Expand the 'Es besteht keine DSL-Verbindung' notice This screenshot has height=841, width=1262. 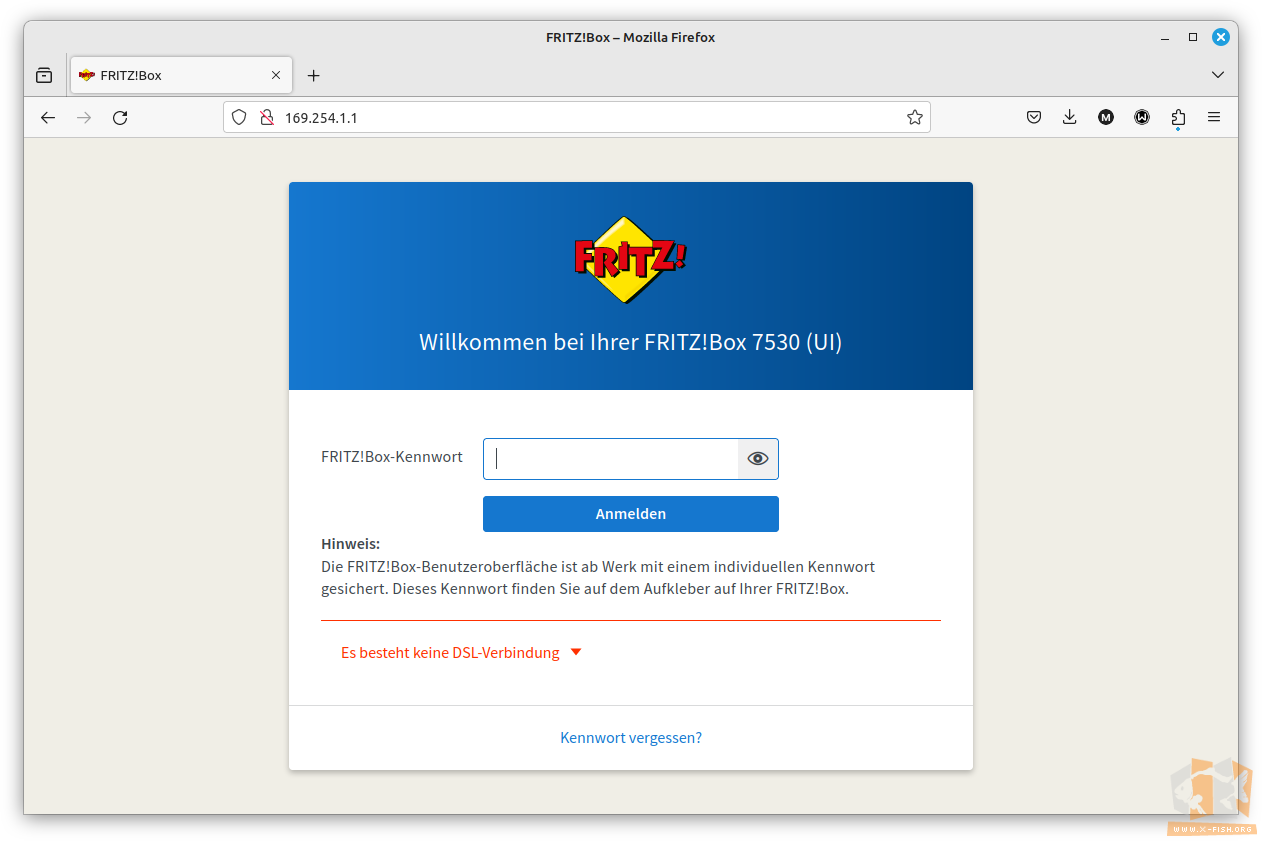tap(461, 653)
